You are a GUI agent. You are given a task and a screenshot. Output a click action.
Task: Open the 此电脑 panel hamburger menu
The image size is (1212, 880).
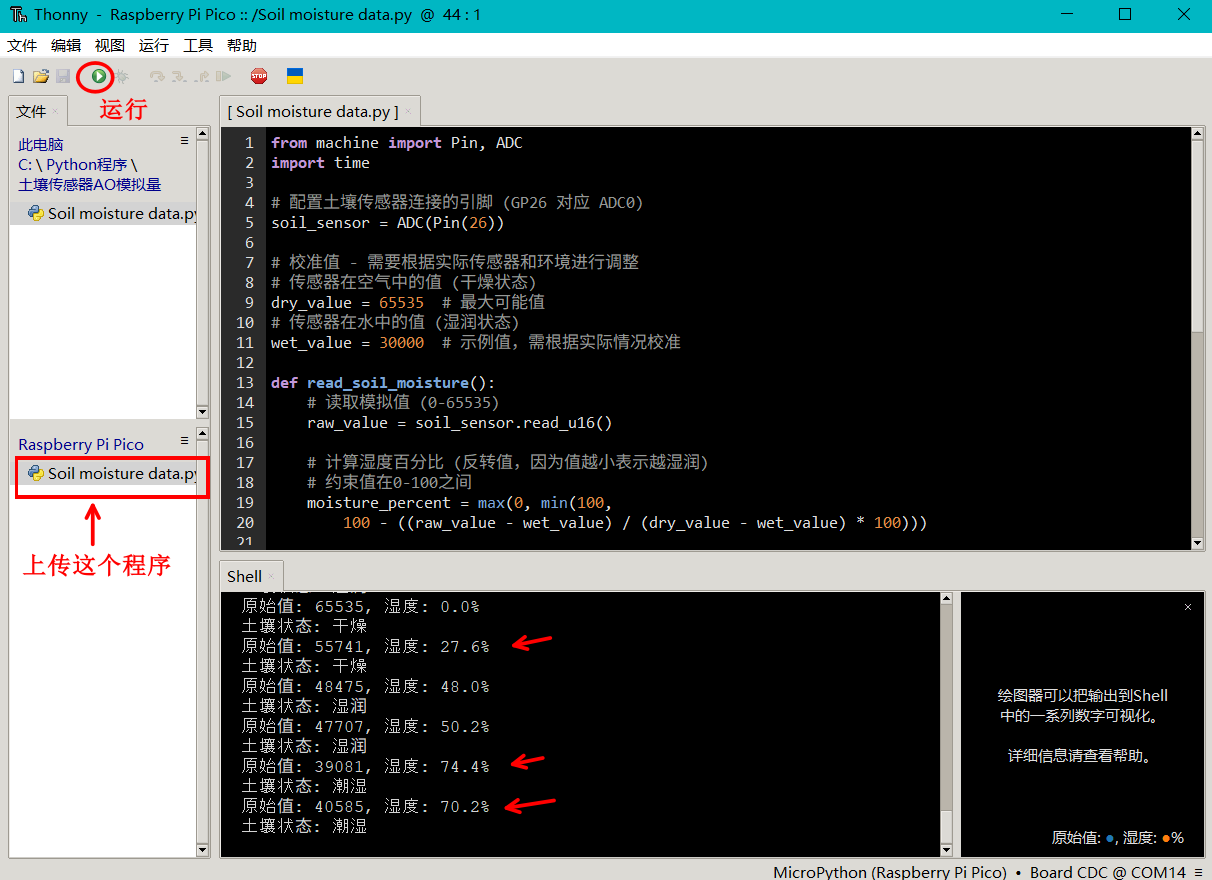184,141
